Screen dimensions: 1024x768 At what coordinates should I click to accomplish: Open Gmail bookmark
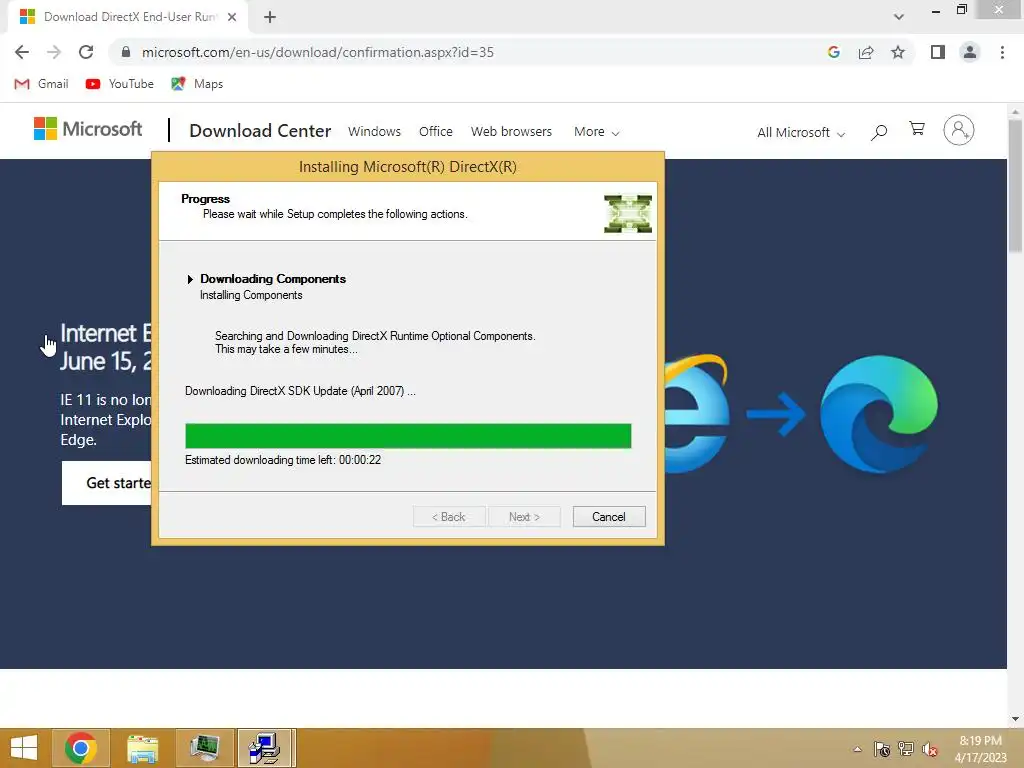[41, 84]
